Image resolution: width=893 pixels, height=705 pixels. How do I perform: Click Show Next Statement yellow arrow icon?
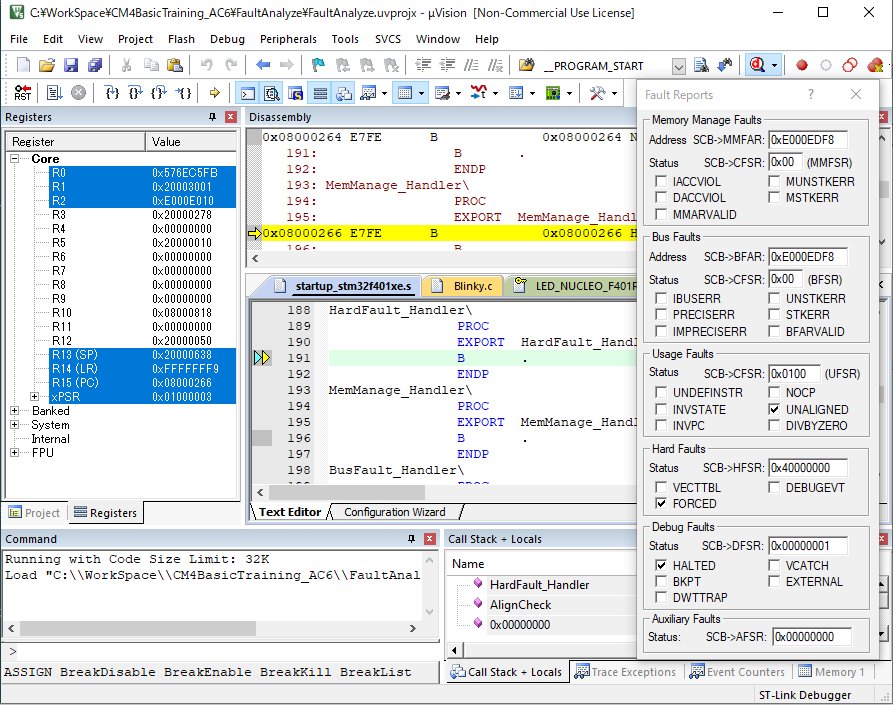215,92
